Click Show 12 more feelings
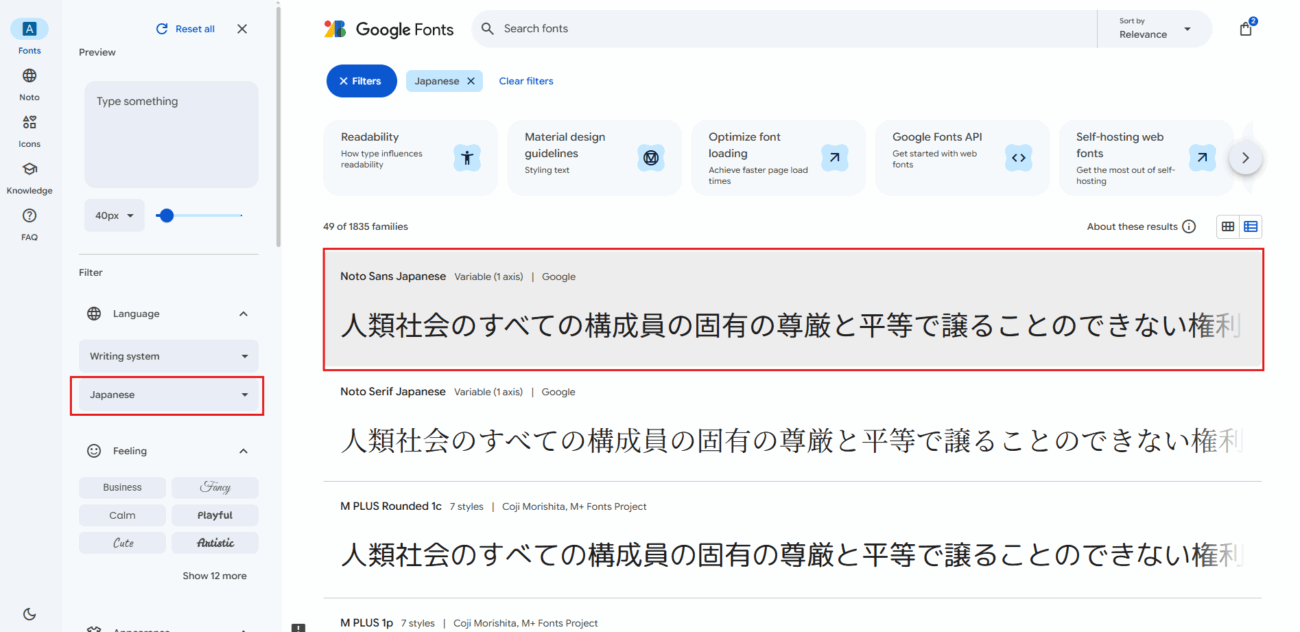The height and width of the screenshot is (632, 1300). click(214, 576)
